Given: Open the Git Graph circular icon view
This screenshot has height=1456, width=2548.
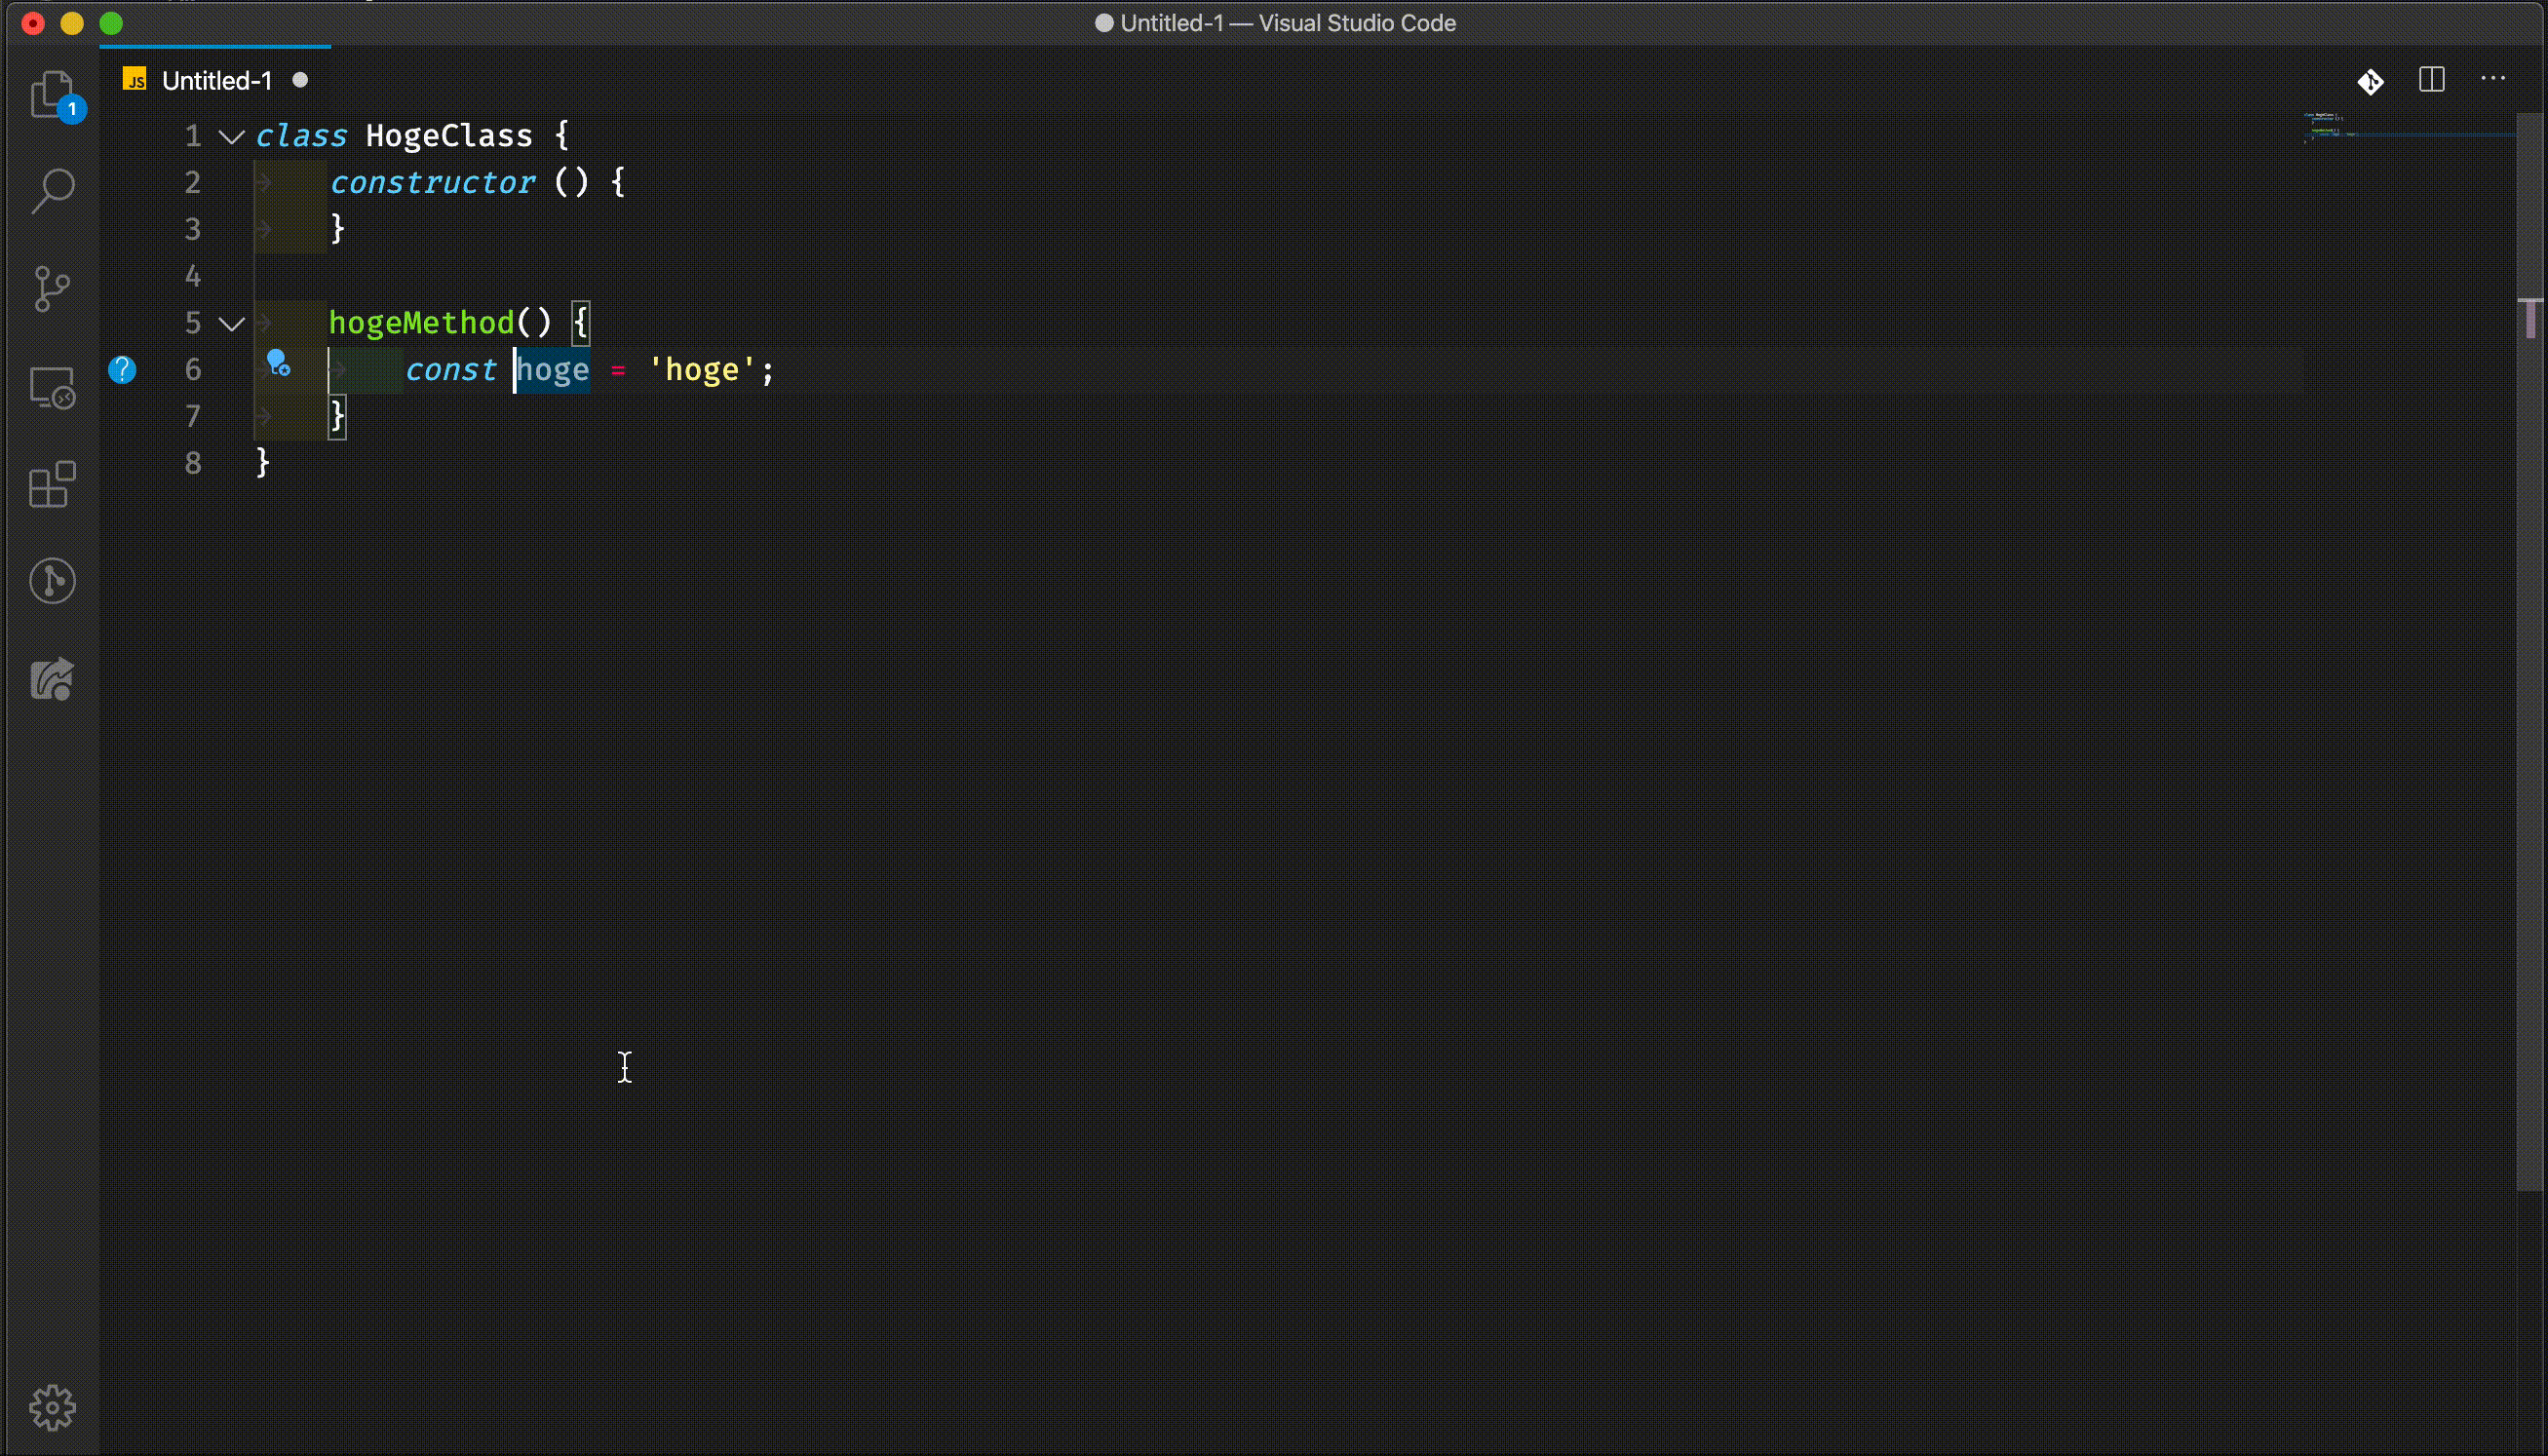Looking at the screenshot, I should pos(52,581).
